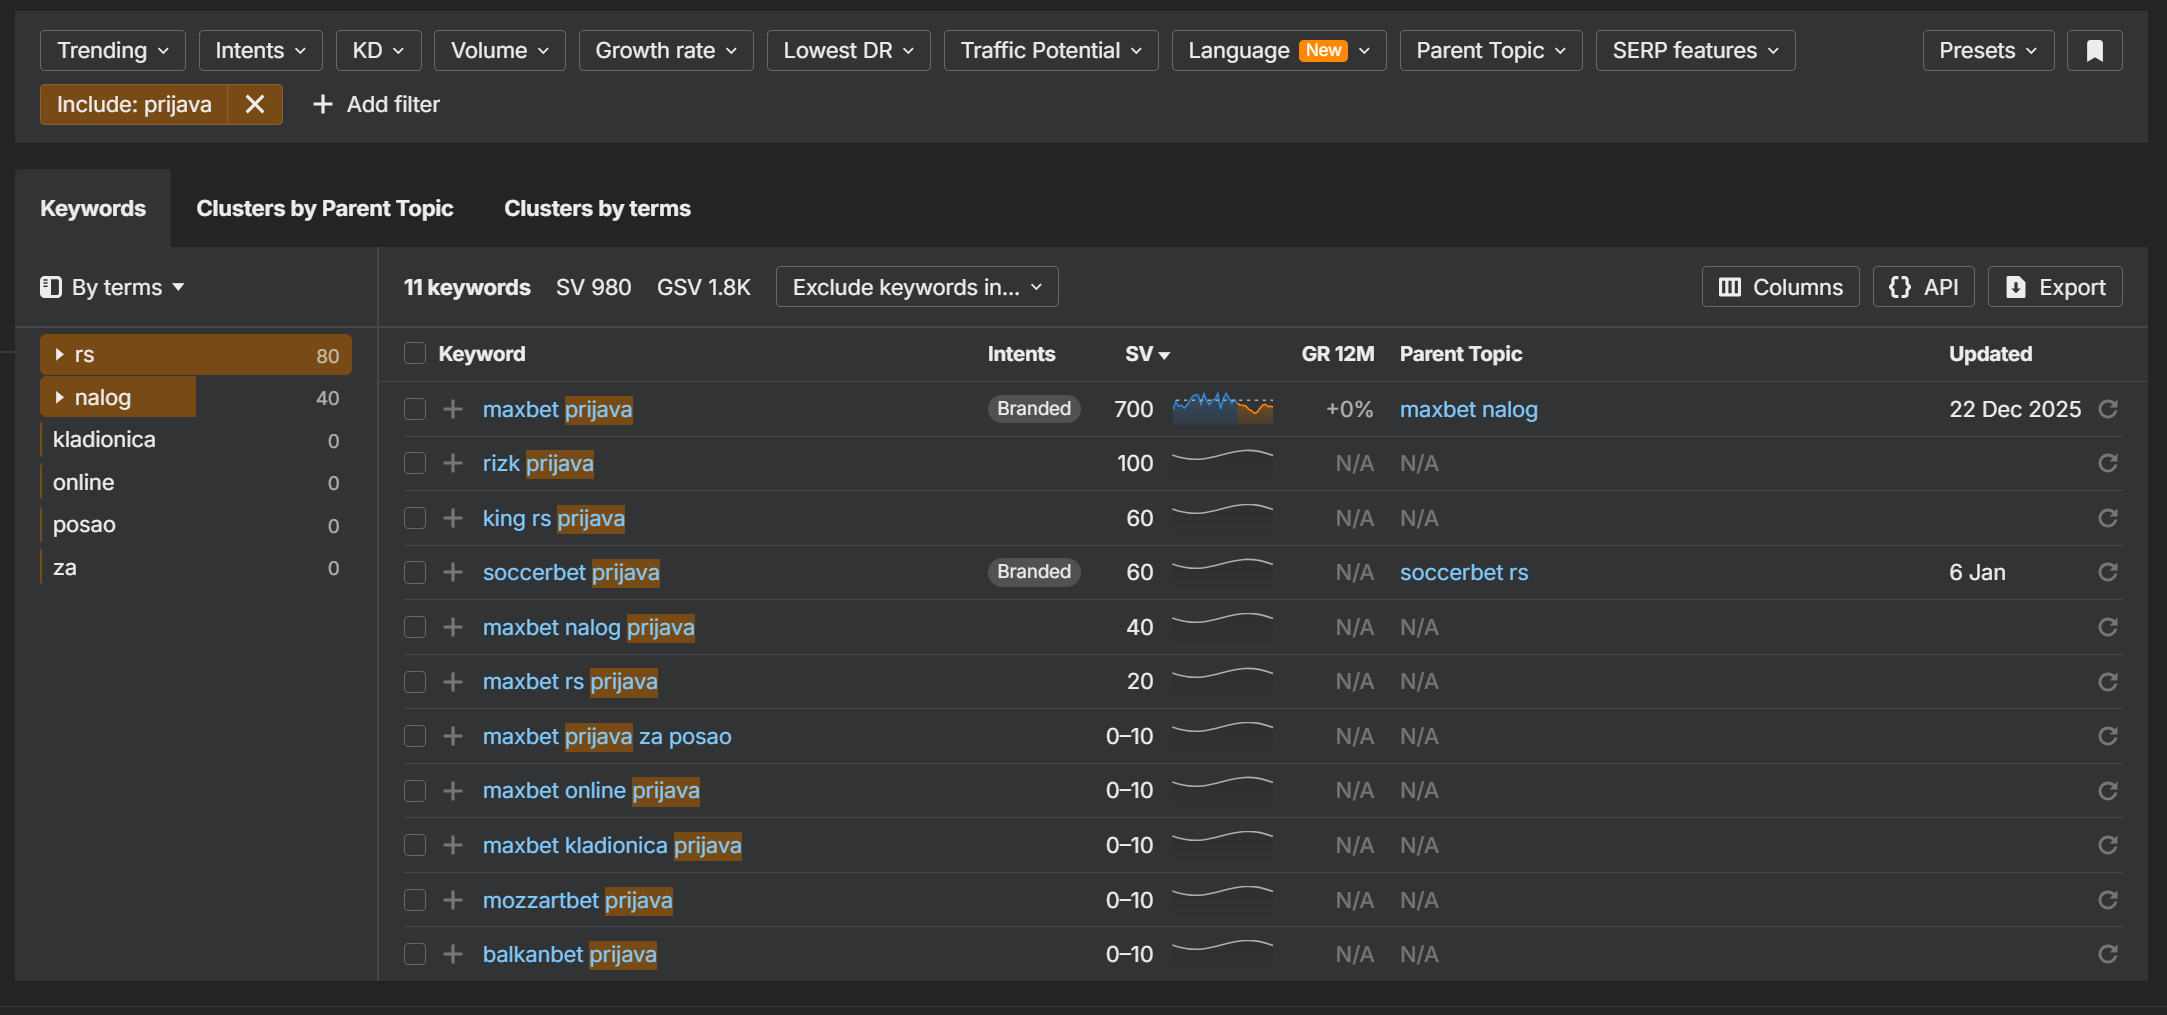Screen dimensions: 2167x1015
Task: Select the 'maxbet nalog prijava' checkbox
Action: tap(415, 627)
